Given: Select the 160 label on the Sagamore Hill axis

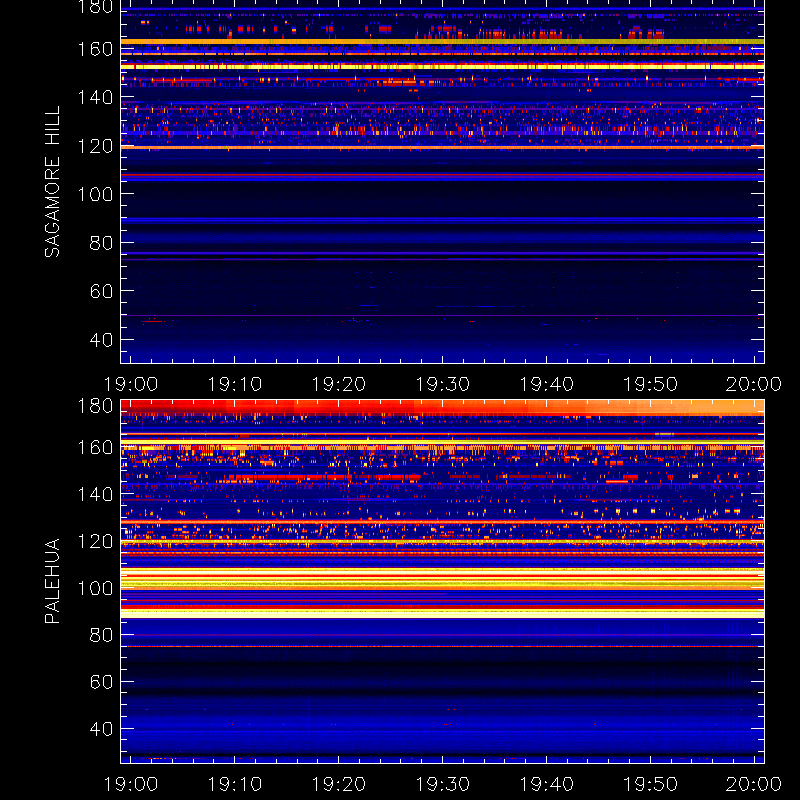Looking at the screenshot, I should coord(95,49).
